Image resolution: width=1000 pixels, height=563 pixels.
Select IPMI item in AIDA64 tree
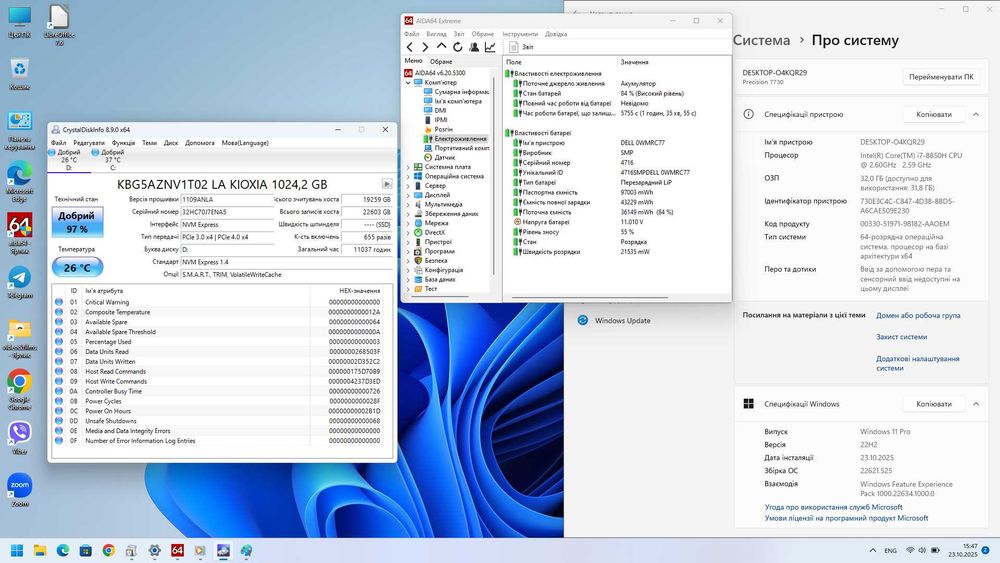pos(436,120)
